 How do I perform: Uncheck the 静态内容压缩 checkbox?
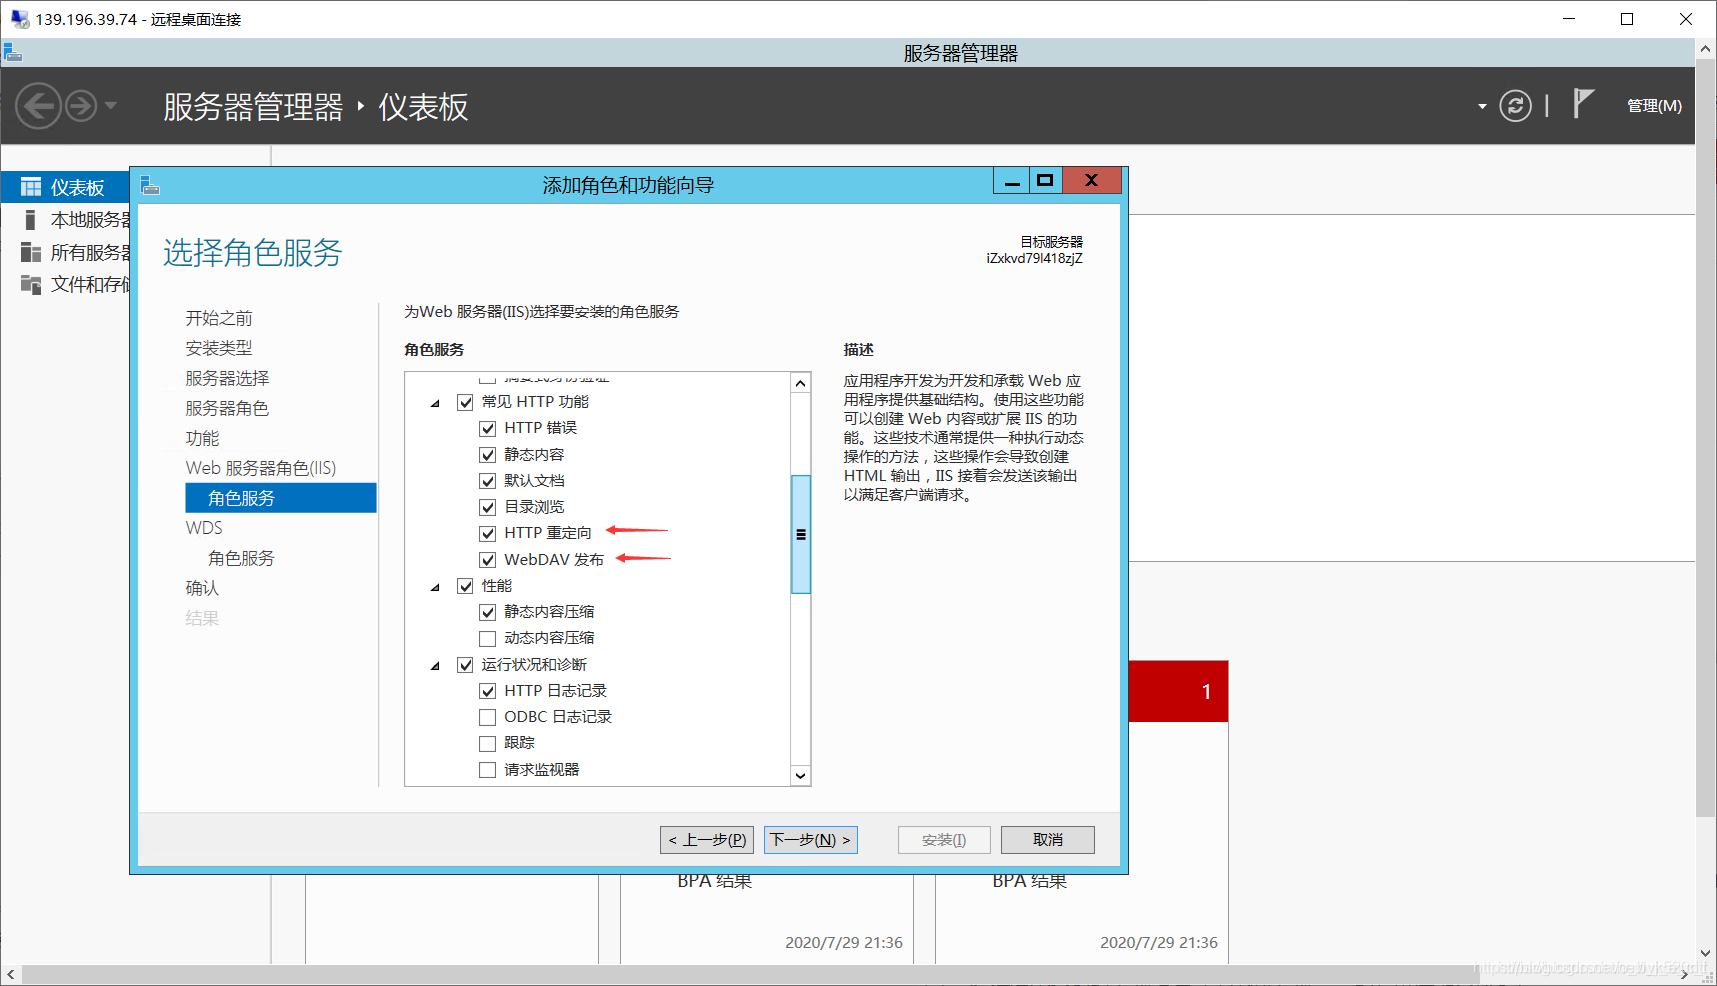[x=488, y=612]
